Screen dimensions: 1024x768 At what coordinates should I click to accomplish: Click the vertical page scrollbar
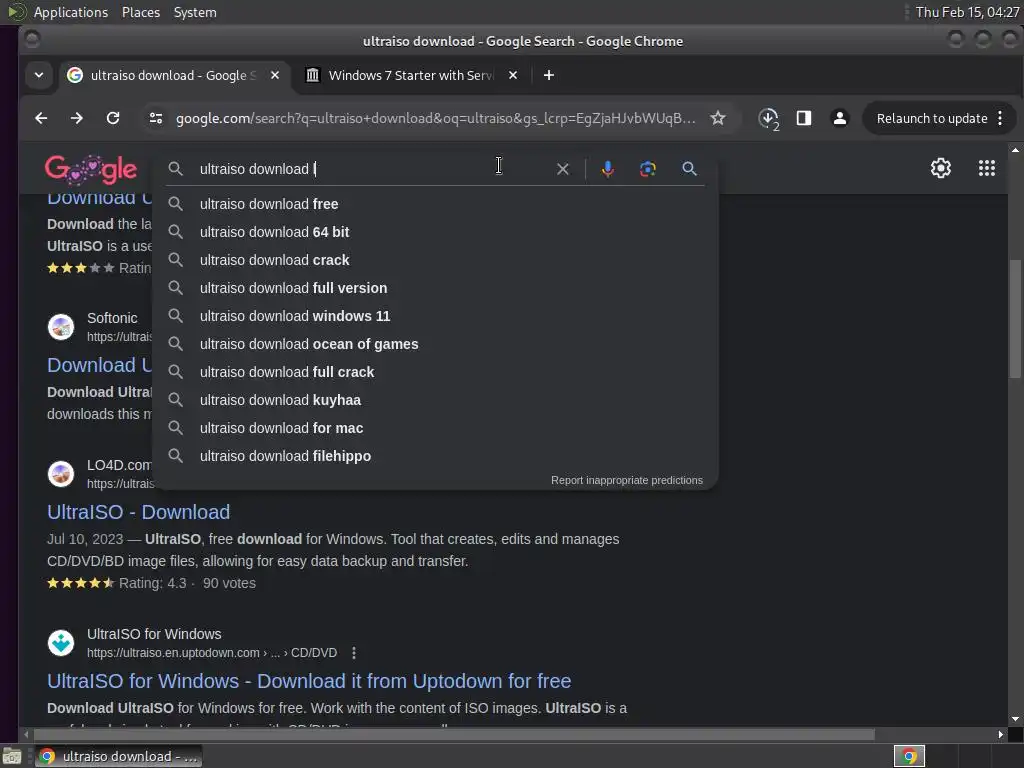[x=1015, y=319]
